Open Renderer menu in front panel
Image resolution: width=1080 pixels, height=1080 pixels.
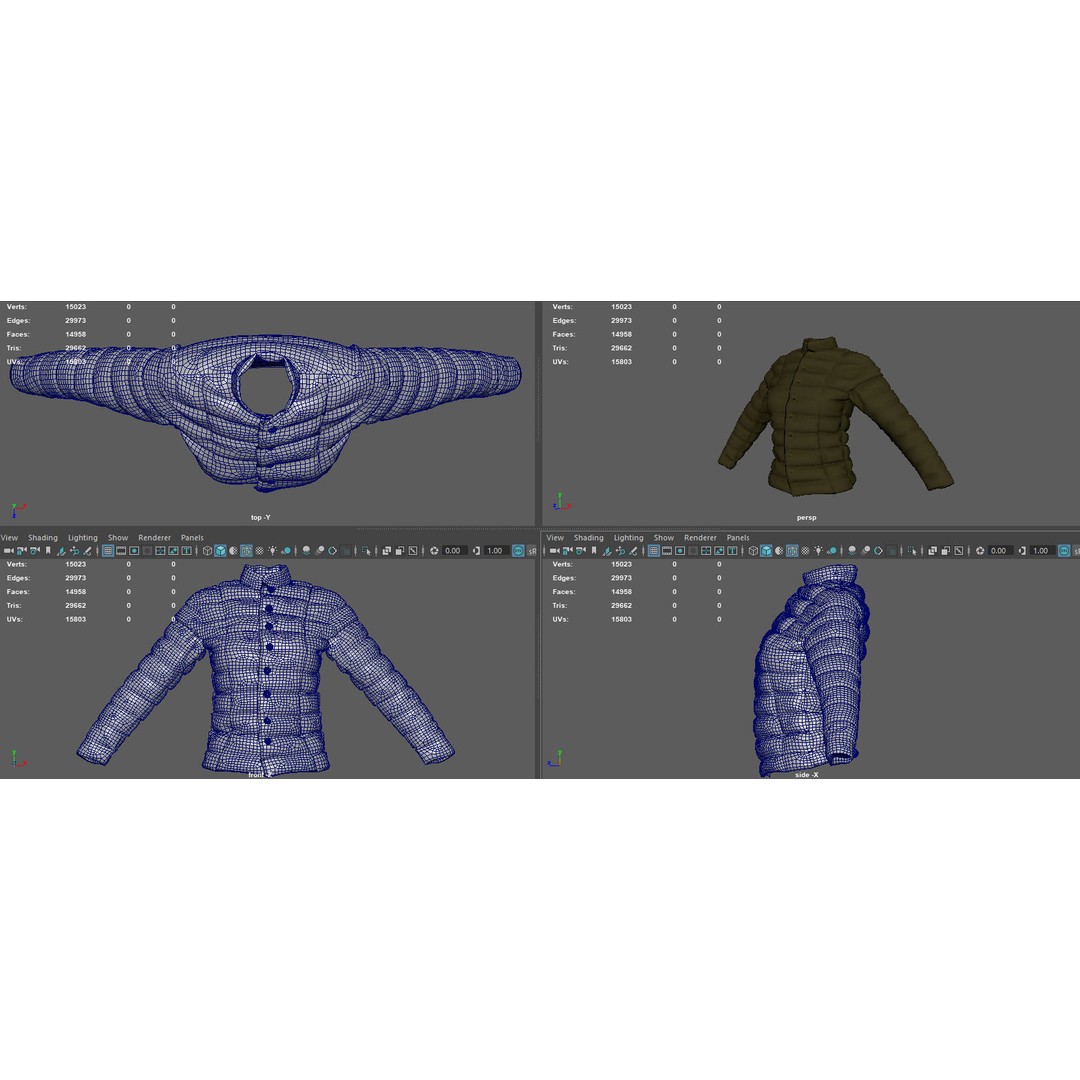coord(154,537)
